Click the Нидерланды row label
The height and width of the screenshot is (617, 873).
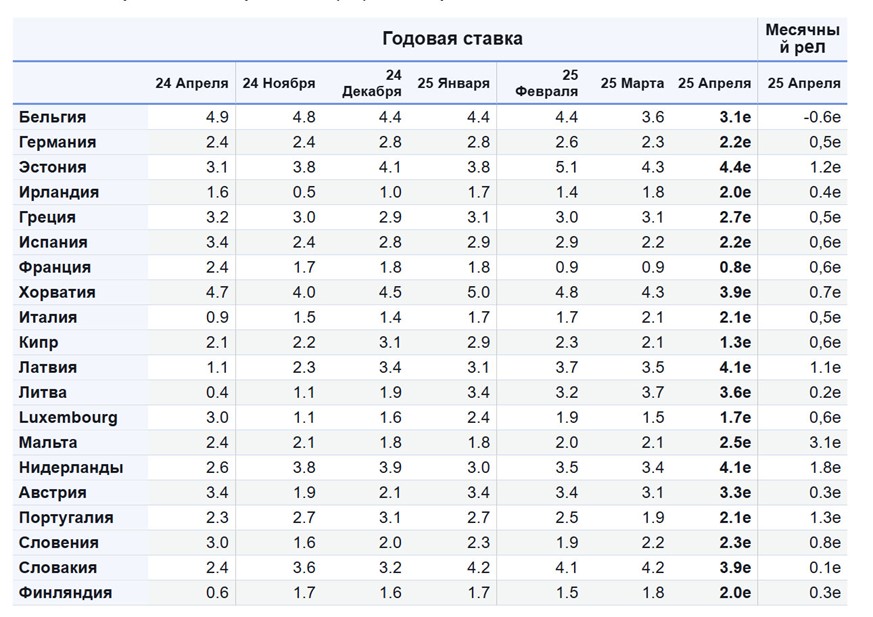71,467
